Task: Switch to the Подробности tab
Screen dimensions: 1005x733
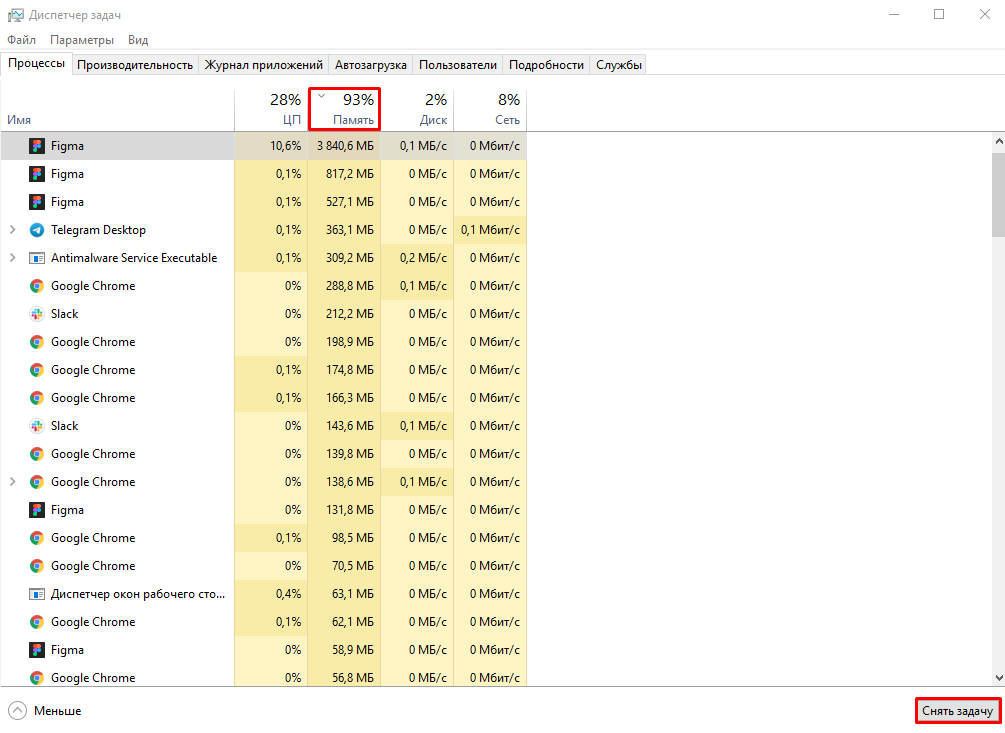Action: 546,65
